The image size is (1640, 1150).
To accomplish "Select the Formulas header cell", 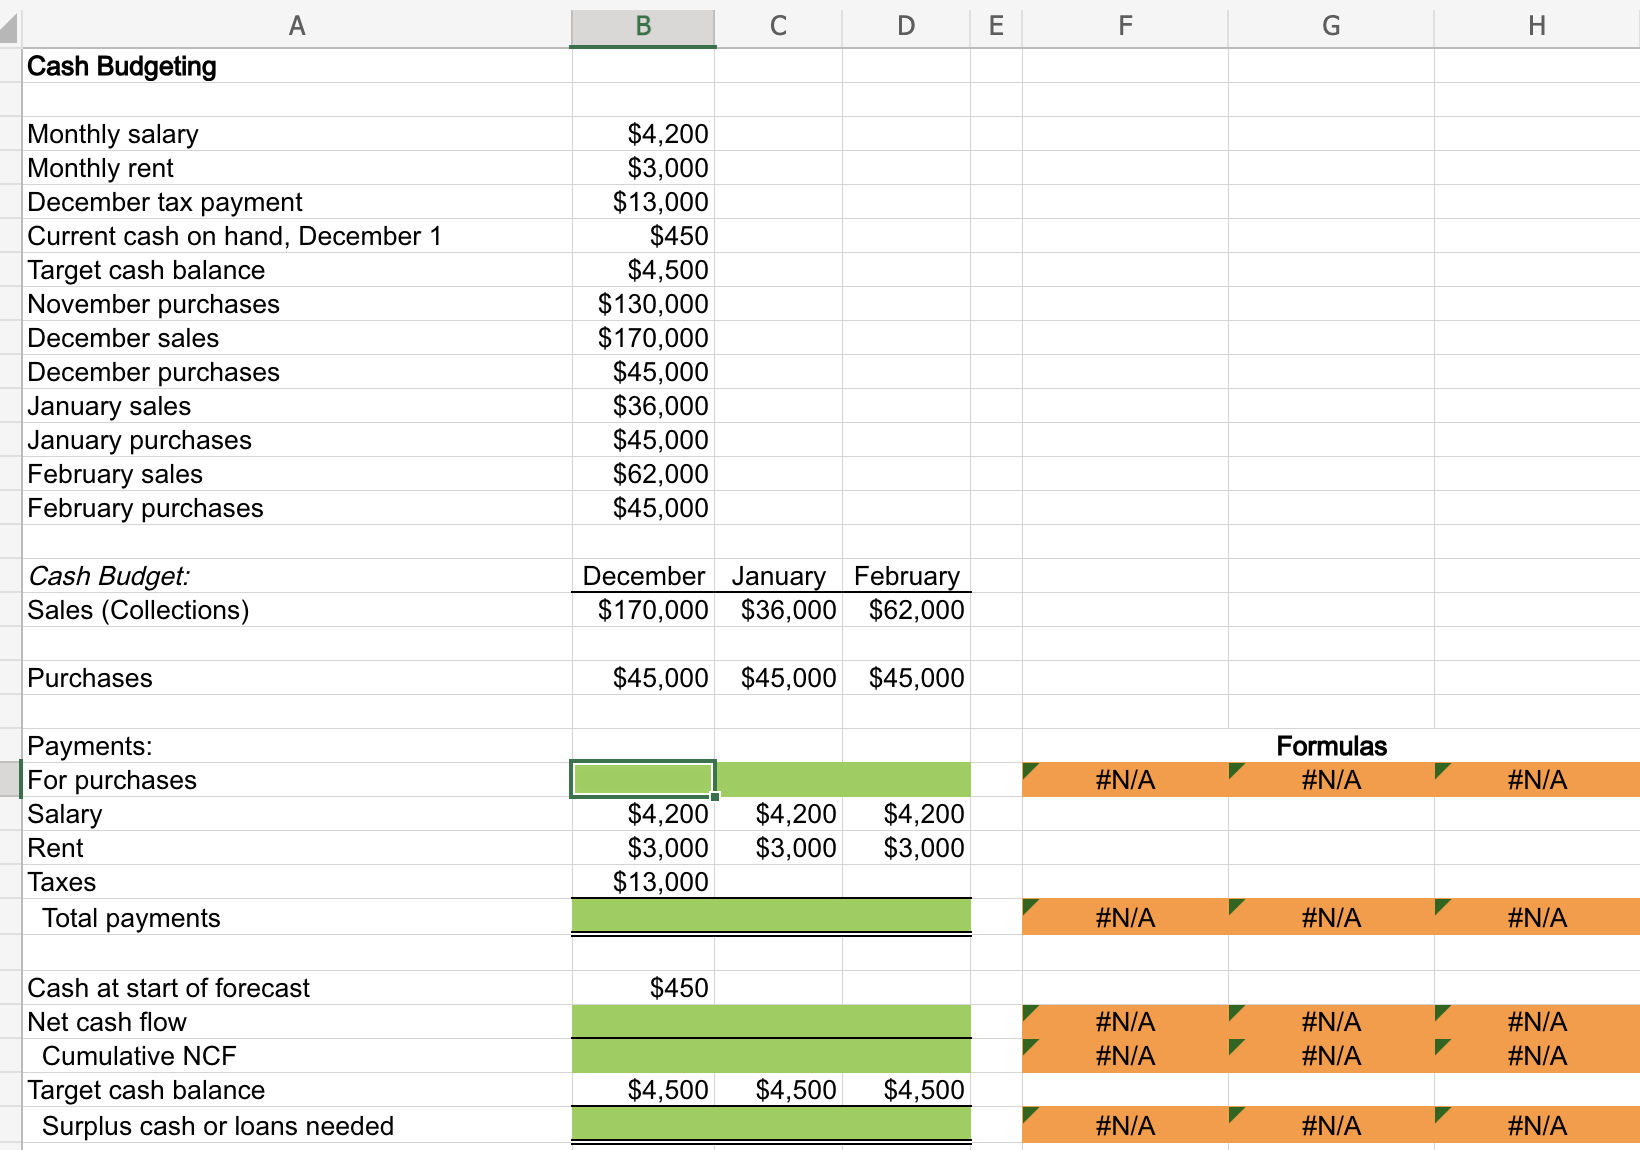I will (x=1330, y=746).
